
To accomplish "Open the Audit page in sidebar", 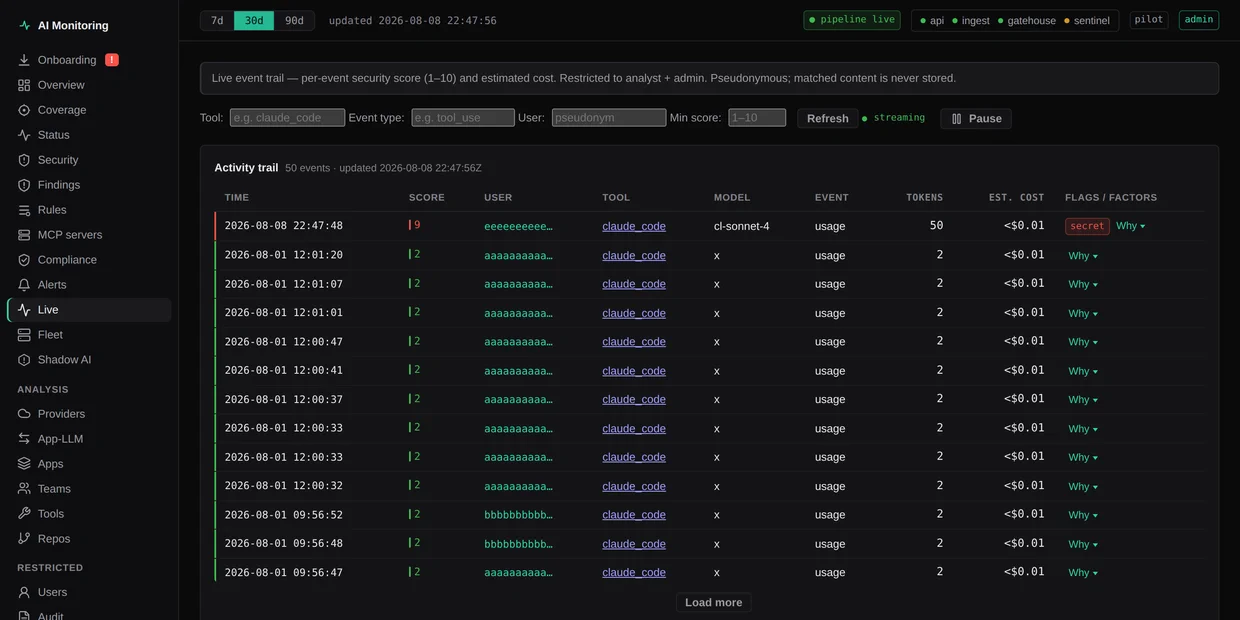I will (89, 614).
